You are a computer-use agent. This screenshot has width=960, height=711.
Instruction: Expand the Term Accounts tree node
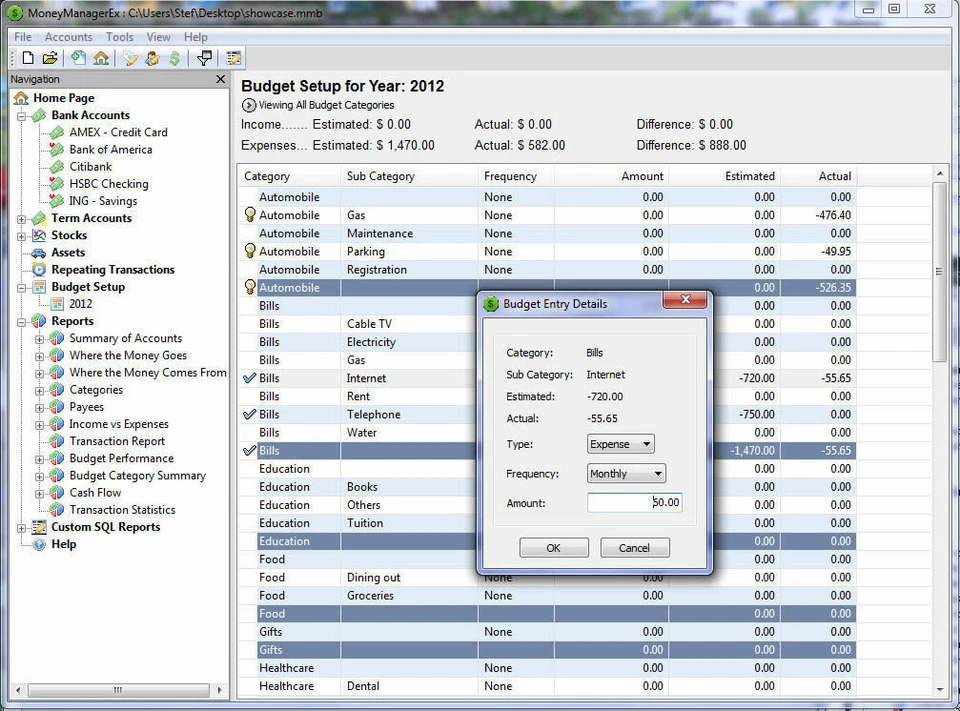[x=21, y=218]
